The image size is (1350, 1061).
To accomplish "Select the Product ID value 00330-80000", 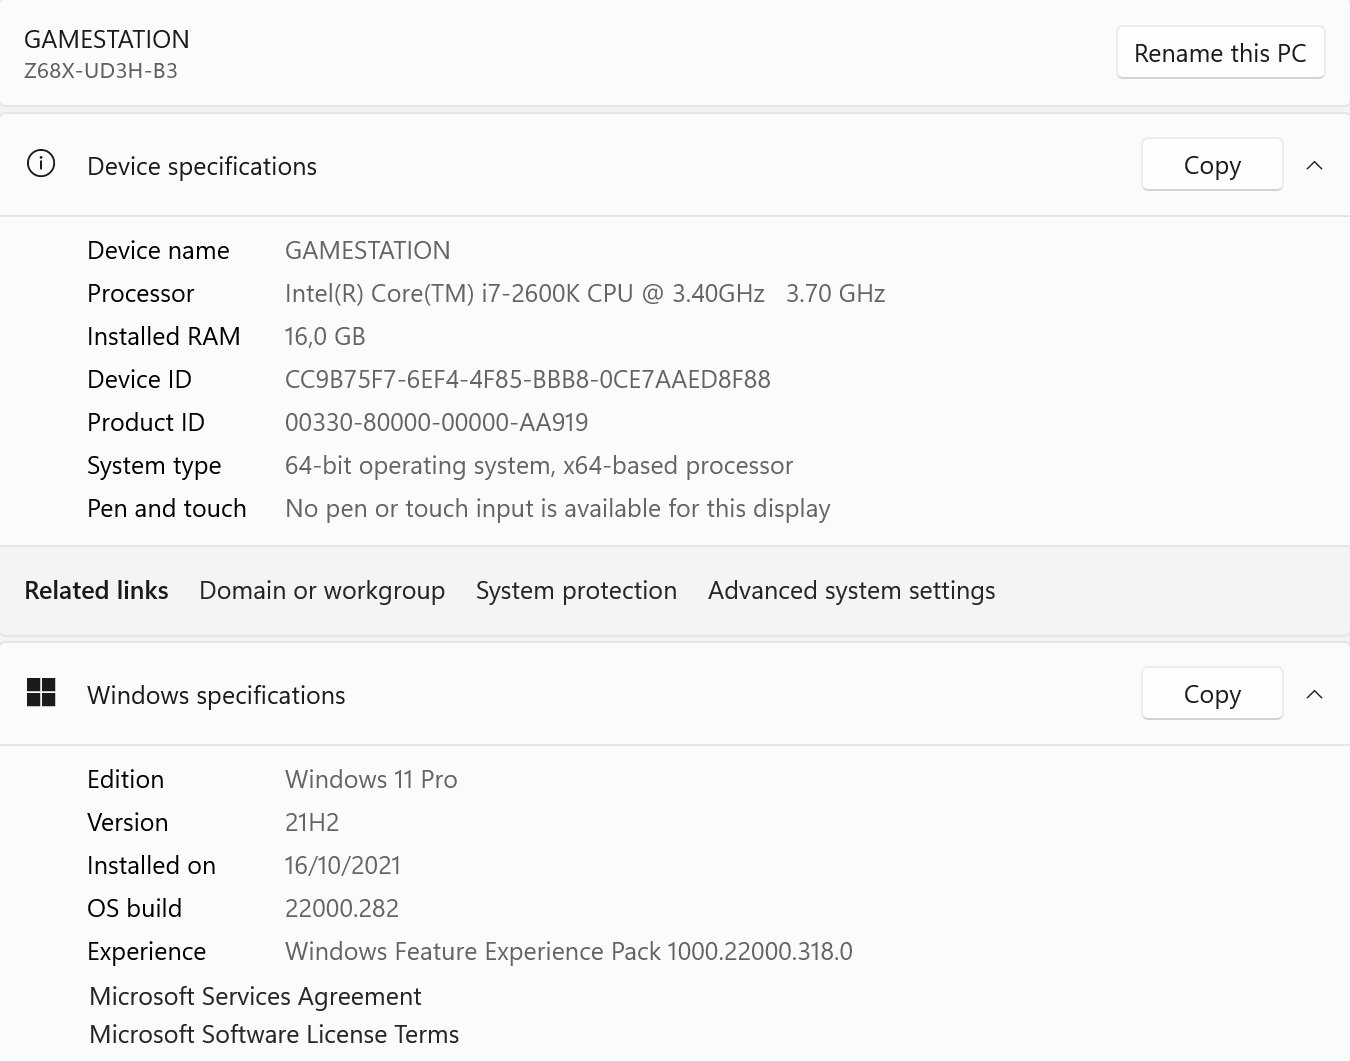I will click(437, 423).
